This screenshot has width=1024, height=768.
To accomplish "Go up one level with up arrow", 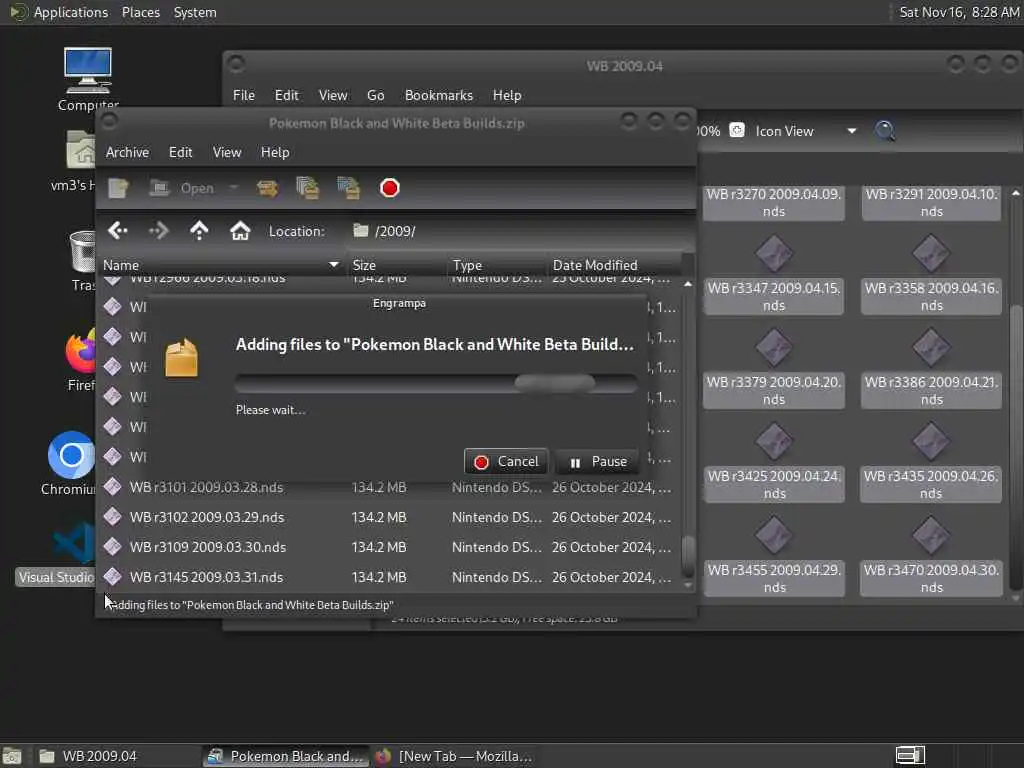I will (x=199, y=231).
